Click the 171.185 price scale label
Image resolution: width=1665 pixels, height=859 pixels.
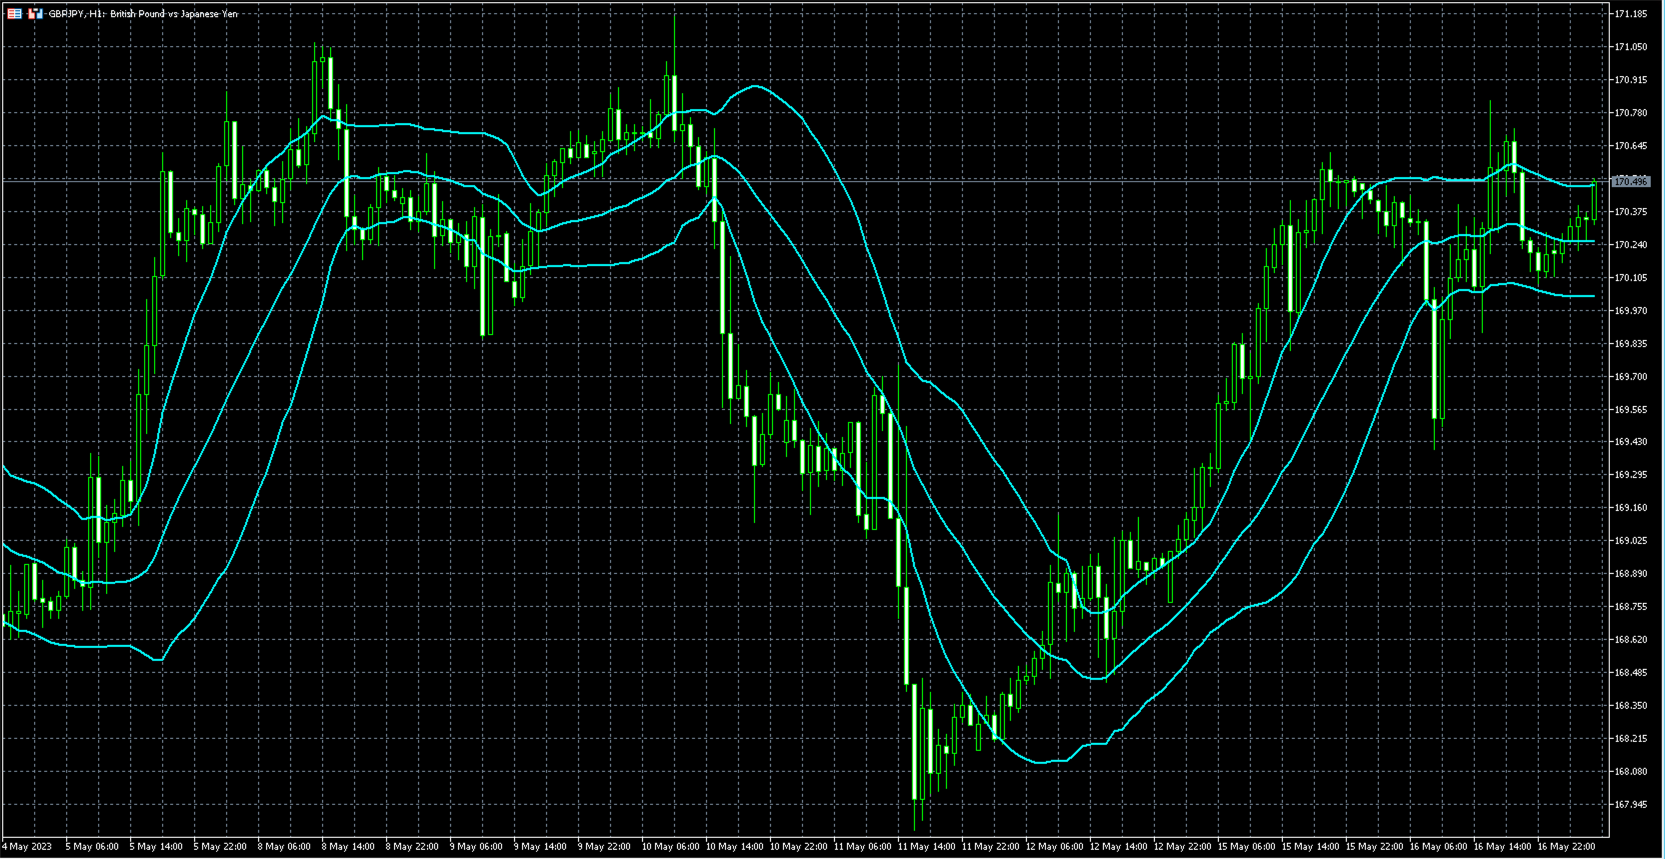click(1631, 14)
